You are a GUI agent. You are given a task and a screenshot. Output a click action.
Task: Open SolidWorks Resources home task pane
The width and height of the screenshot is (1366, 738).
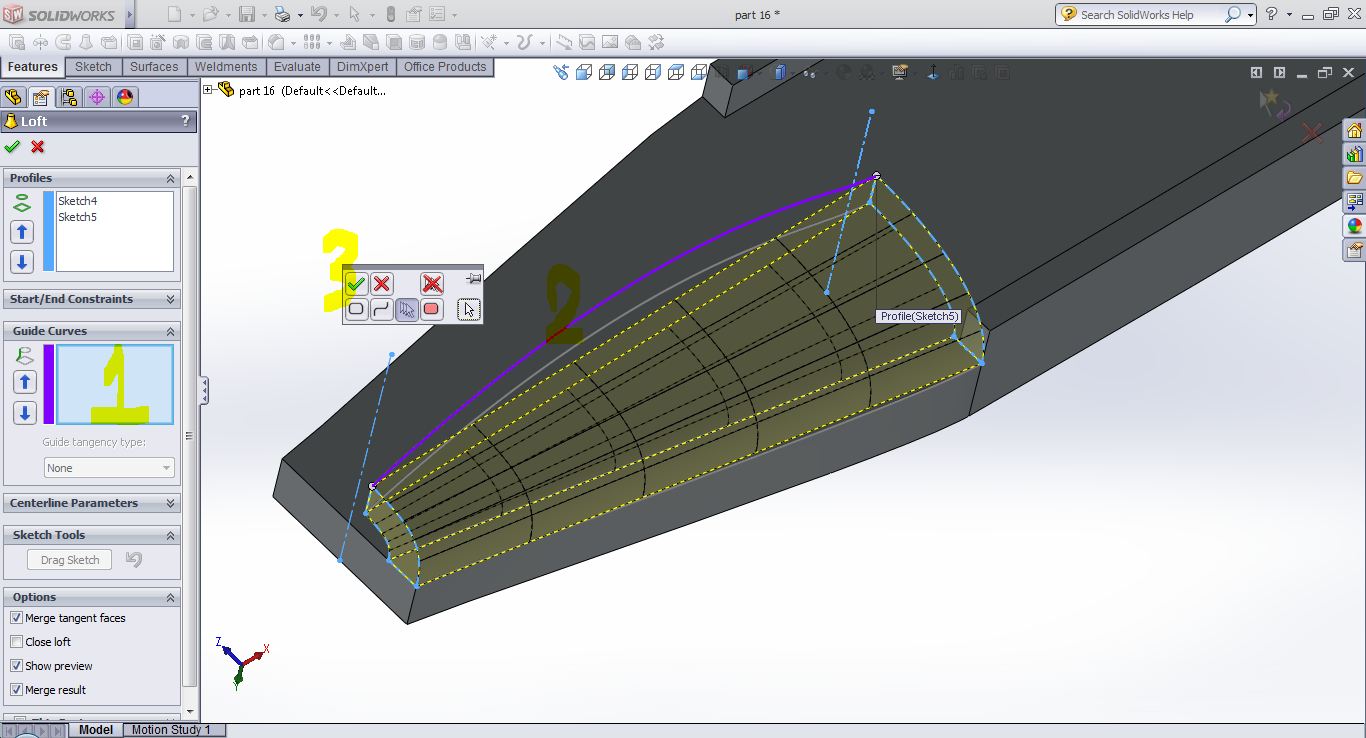tap(1355, 131)
